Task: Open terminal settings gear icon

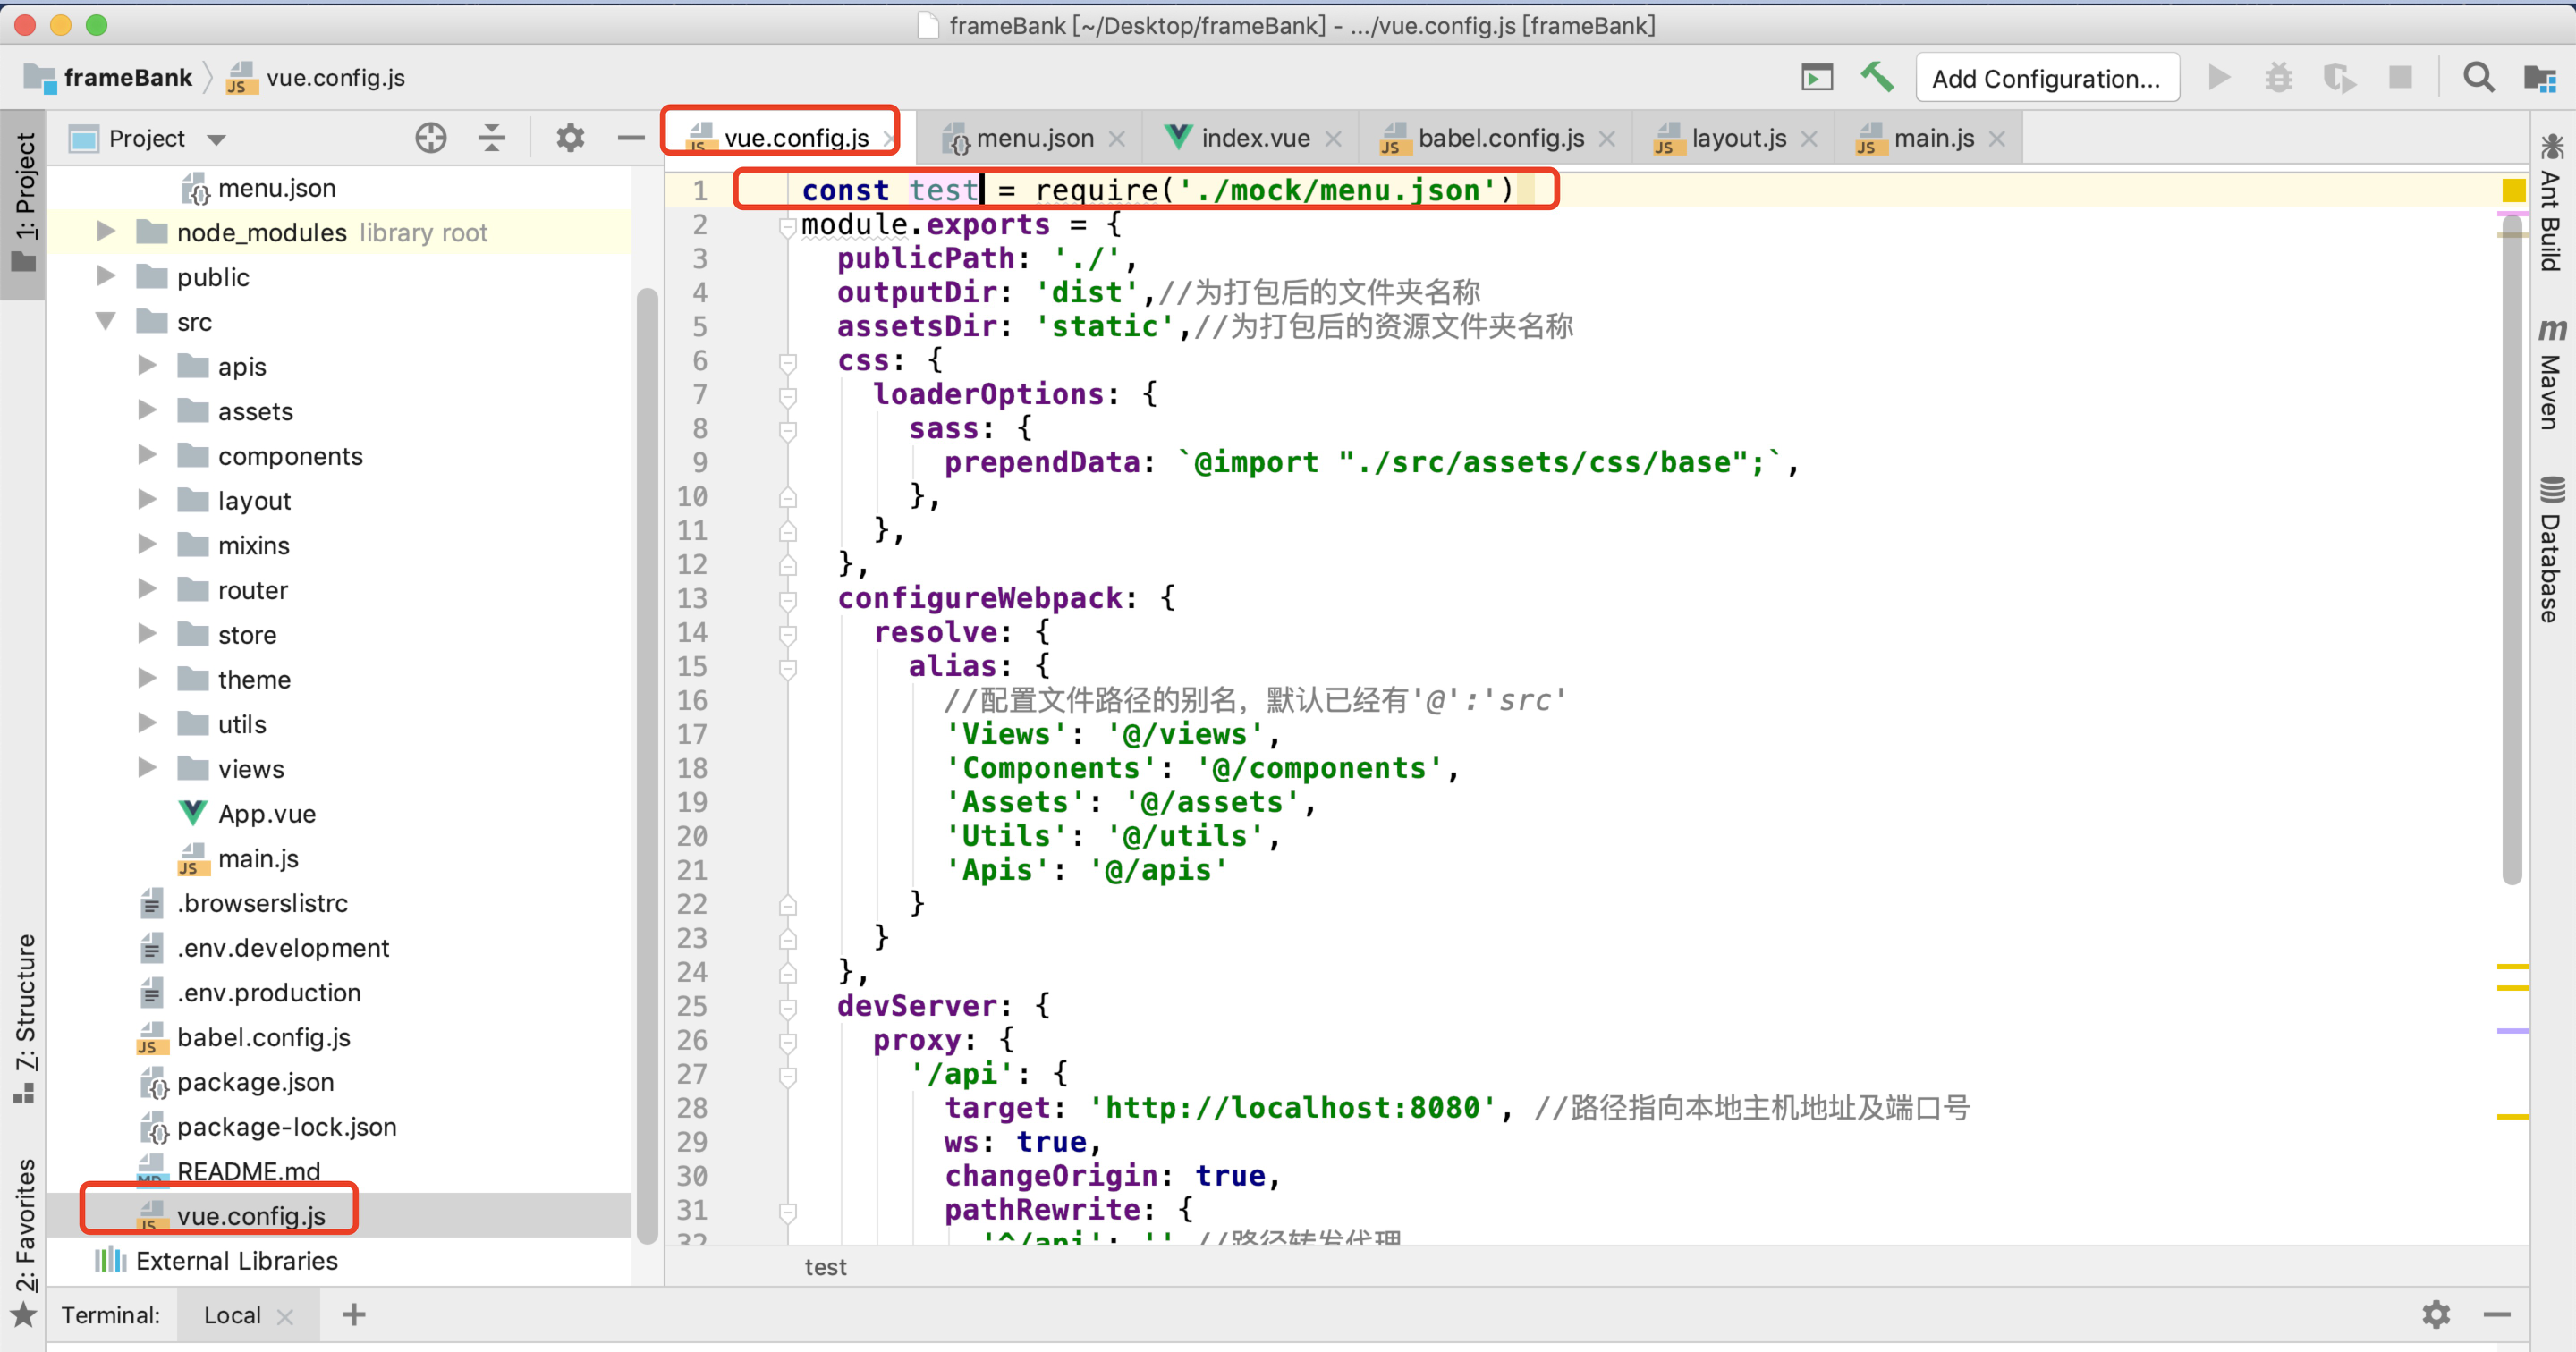Action: pos(2436,1314)
